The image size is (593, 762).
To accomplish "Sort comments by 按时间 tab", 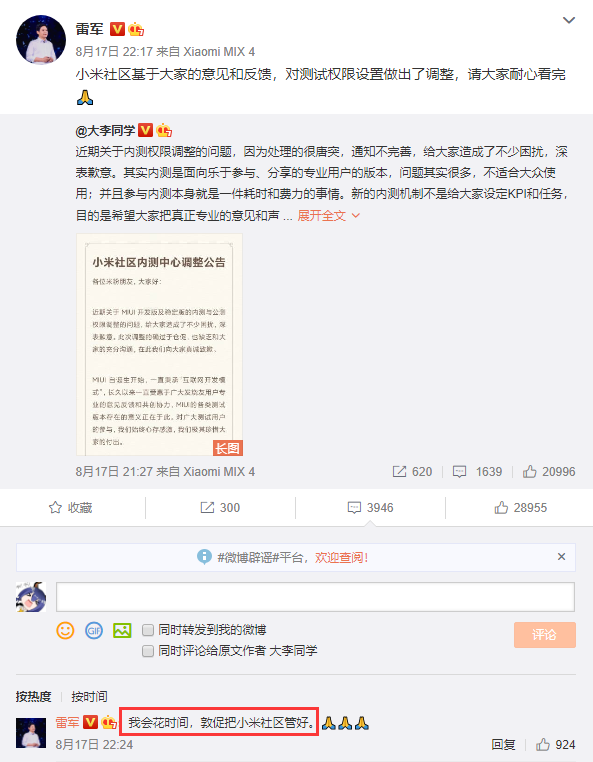I will 89,696.
